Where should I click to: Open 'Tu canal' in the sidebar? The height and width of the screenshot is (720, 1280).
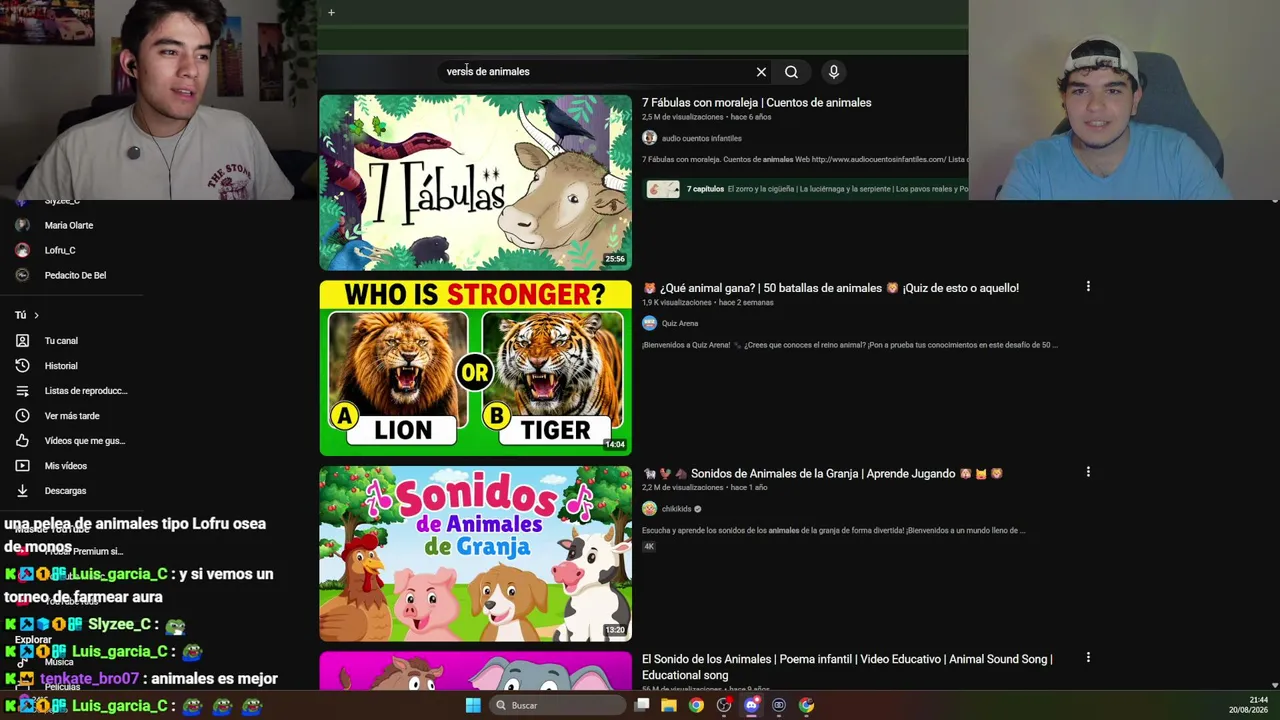point(61,341)
